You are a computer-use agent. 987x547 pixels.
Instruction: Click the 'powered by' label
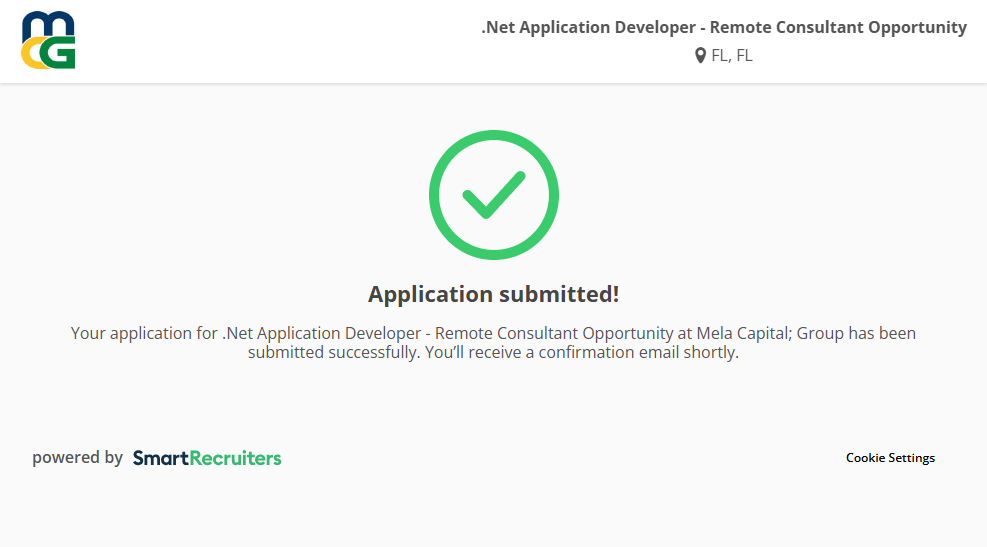pyautogui.click(x=77, y=458)
